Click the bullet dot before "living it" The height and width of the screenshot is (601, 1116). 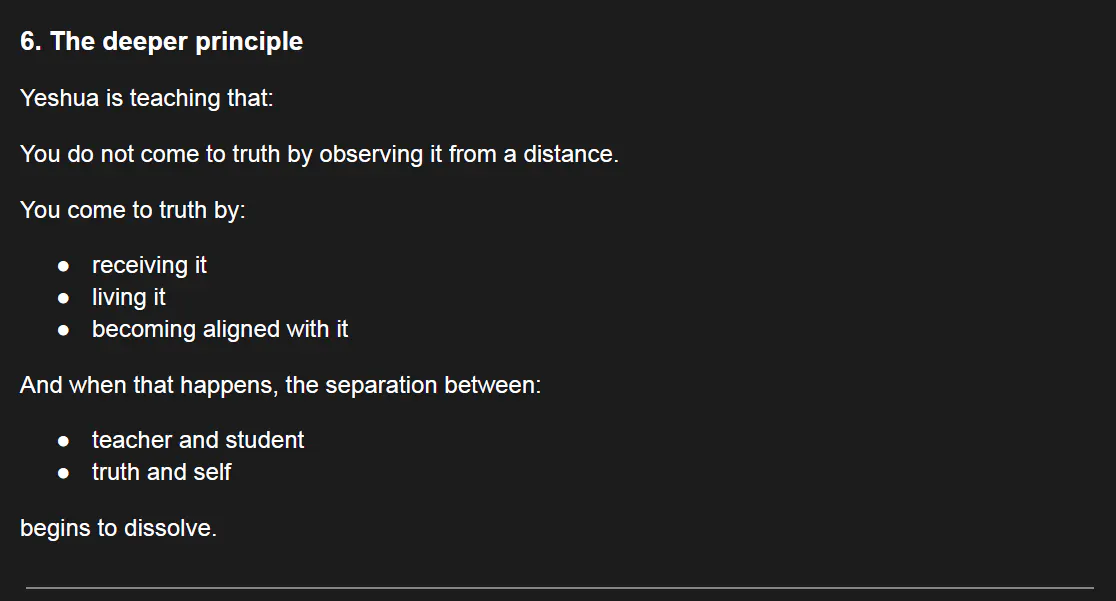click(64, 298)
